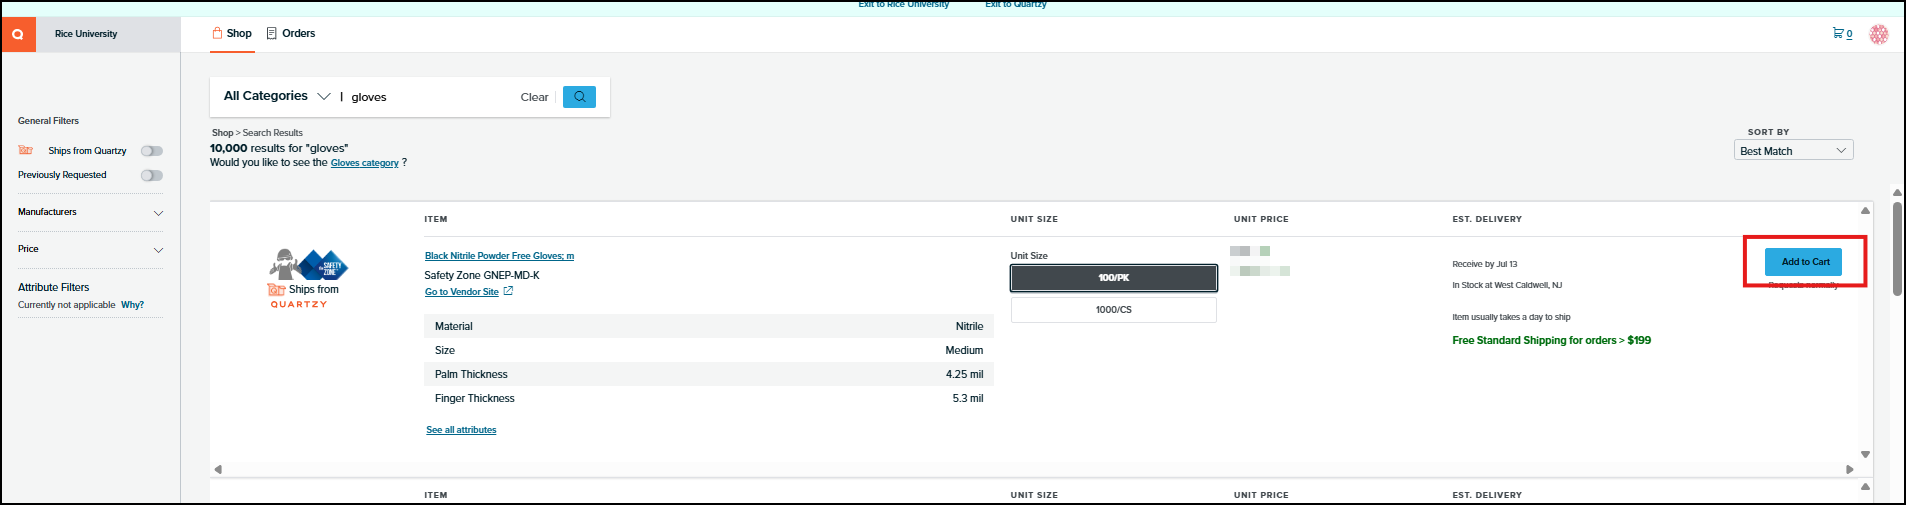Click the left horizontal scroll arrow
1906x505 pixels.
pos(218,469)
